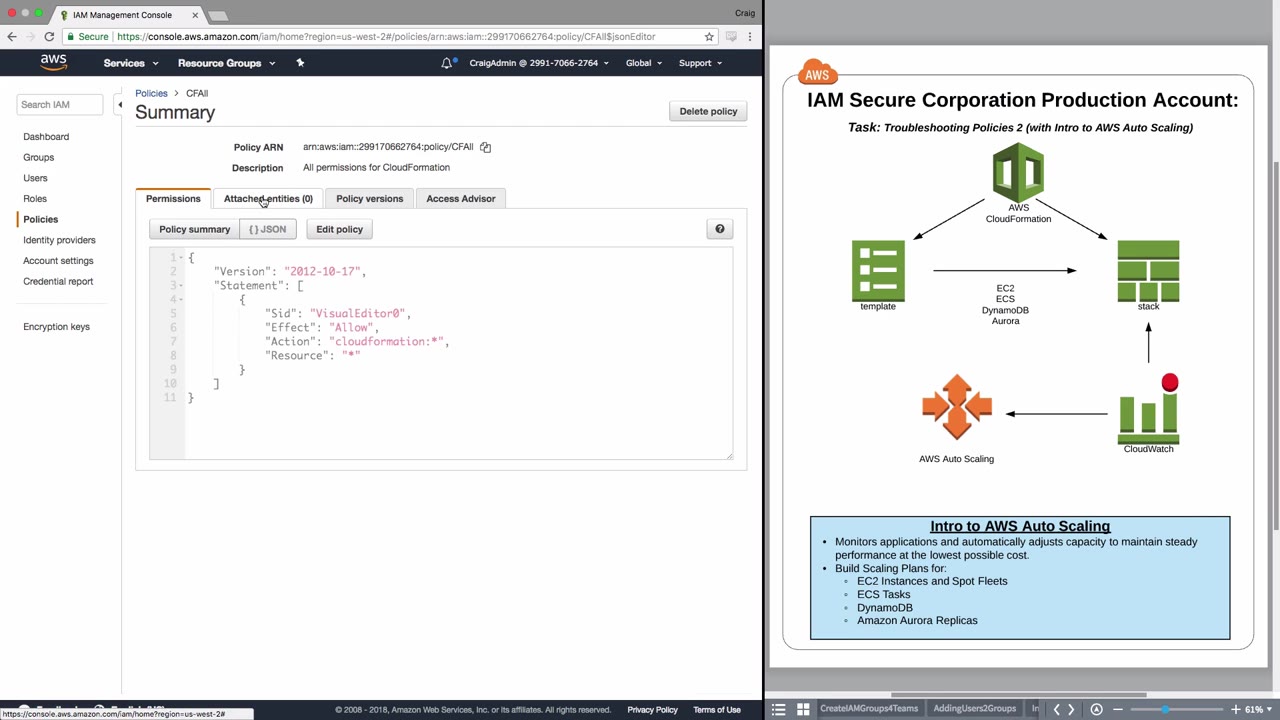1280x720 pixels.
Task: Go back in the browser
Action: [x=12, y=37]
